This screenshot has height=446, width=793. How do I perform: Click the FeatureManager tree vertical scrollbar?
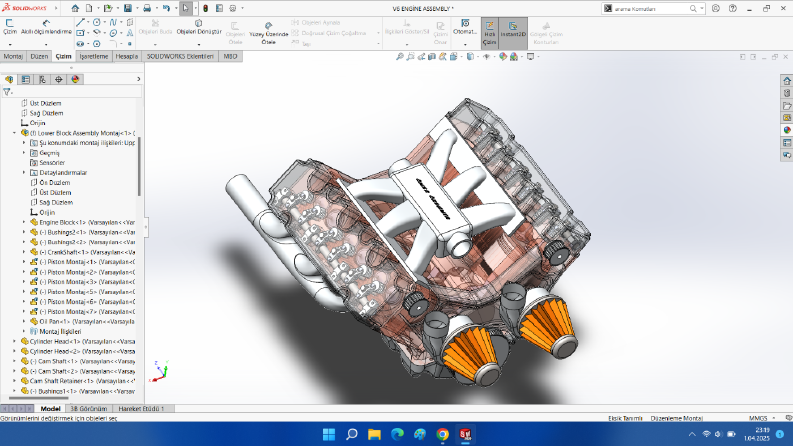click(x=140, y=166)
